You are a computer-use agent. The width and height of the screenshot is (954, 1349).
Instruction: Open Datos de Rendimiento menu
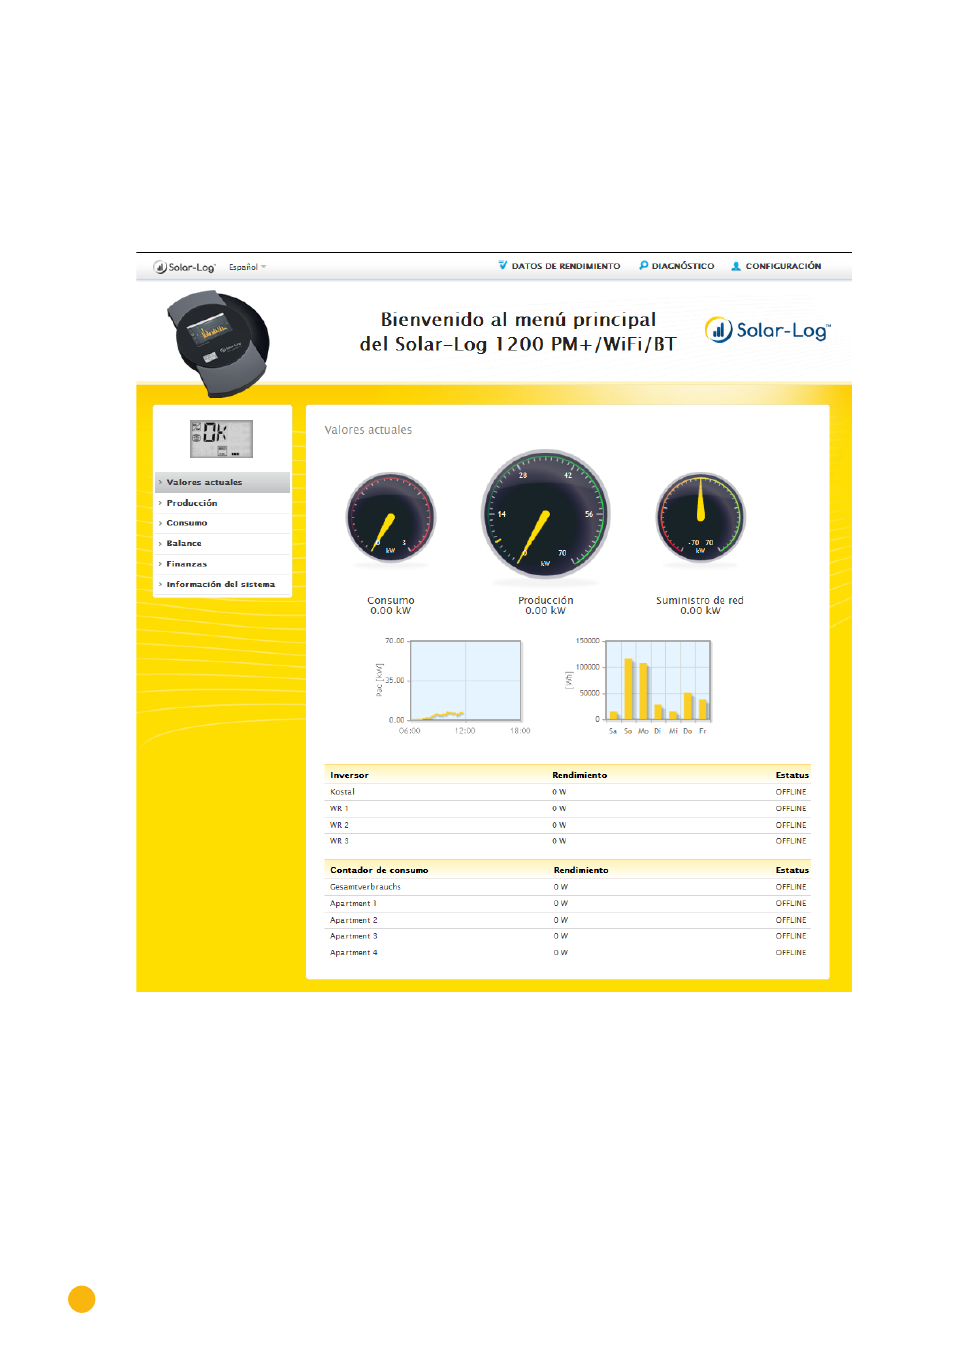pyautogui.click(x=565, y=266)
